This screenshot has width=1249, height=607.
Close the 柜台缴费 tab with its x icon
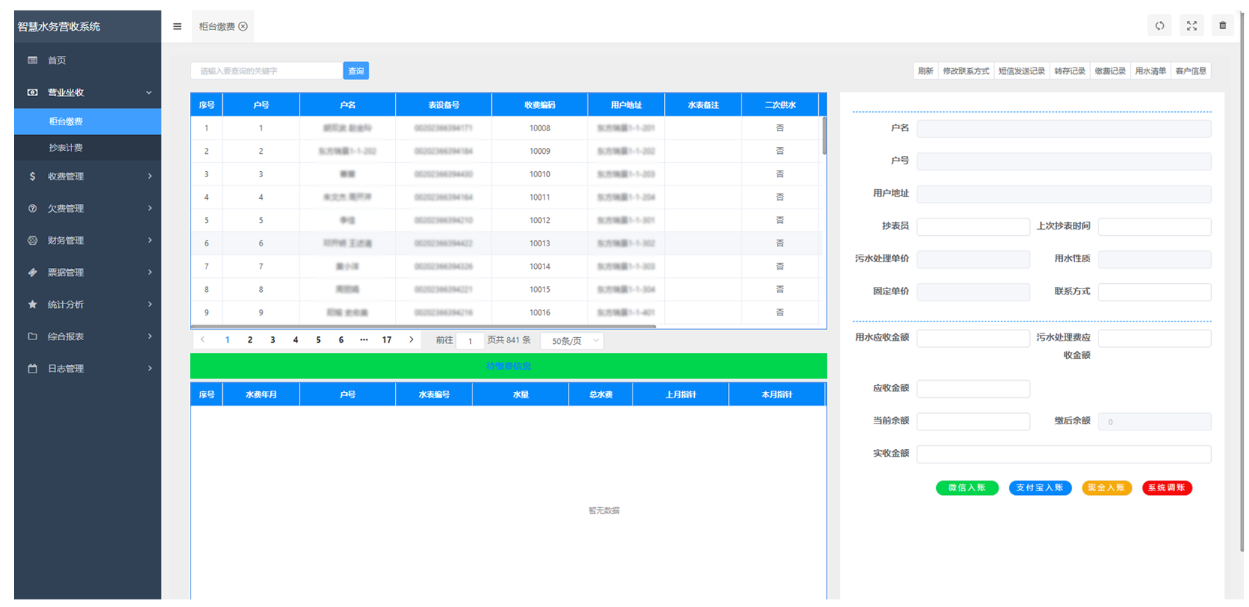tap(243, 27)
